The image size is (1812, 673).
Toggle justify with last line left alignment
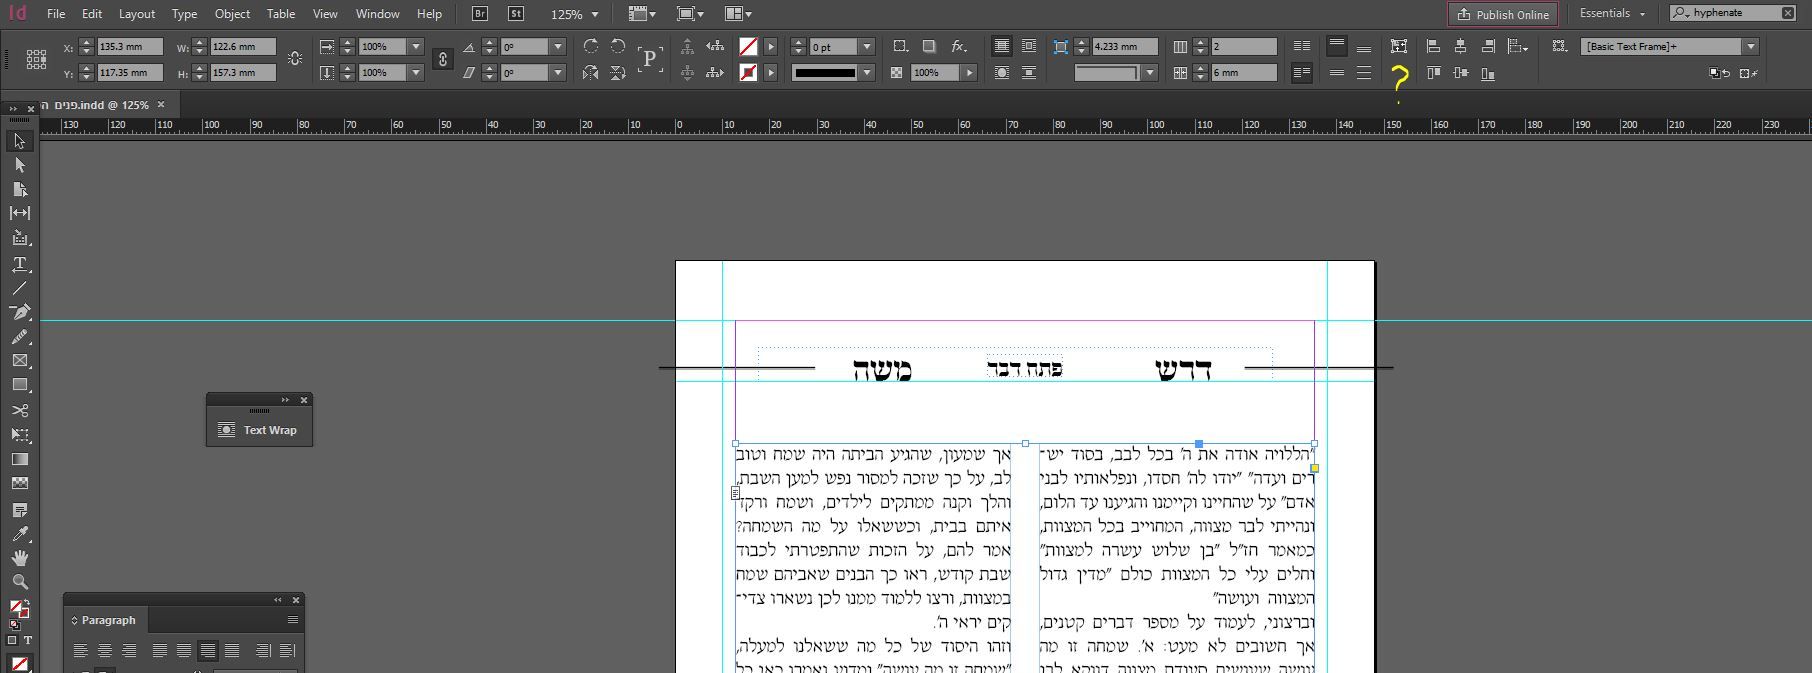click(x=159, y=651)
